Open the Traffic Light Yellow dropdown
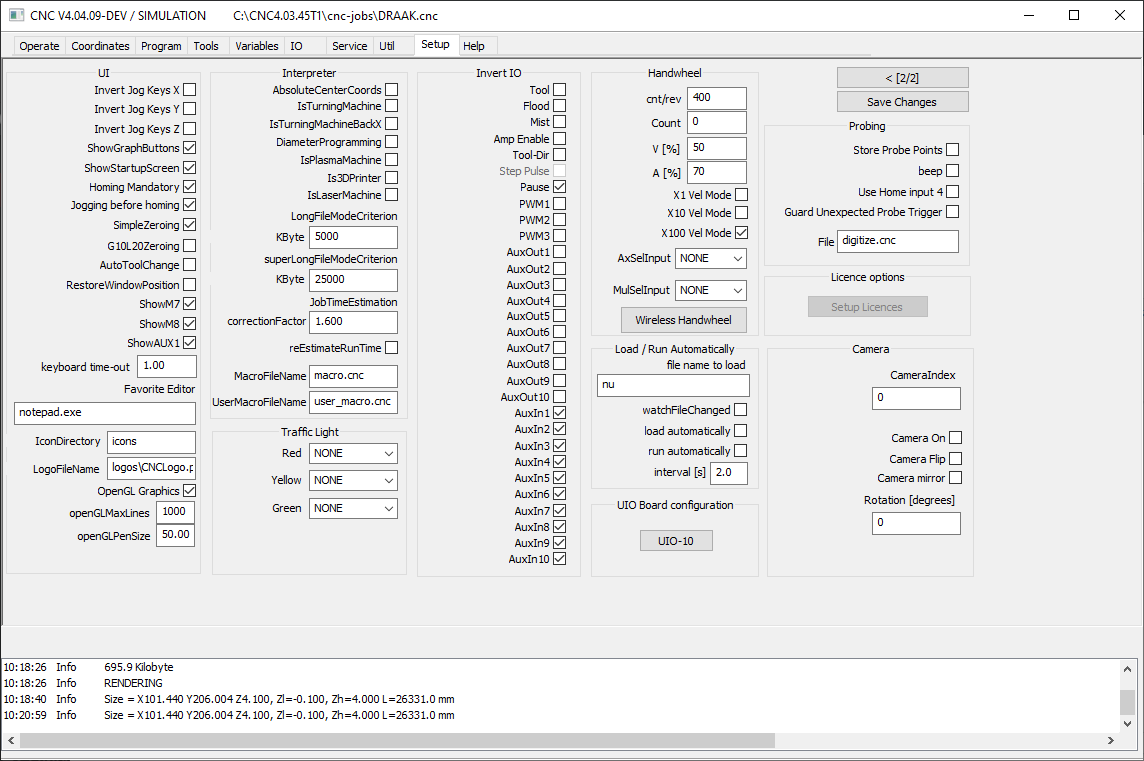 [x=353, y=480]
